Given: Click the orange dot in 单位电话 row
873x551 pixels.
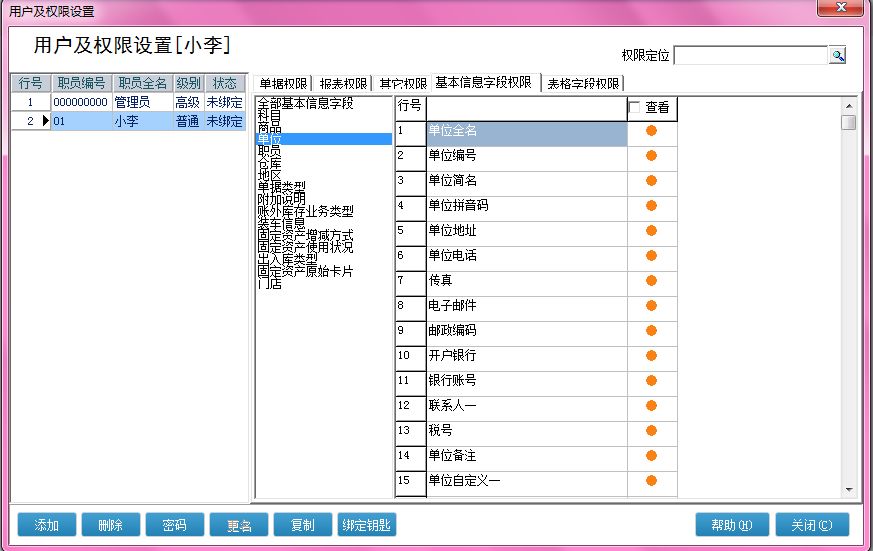Looking at the screenshot, I should (x=651, y=256).
